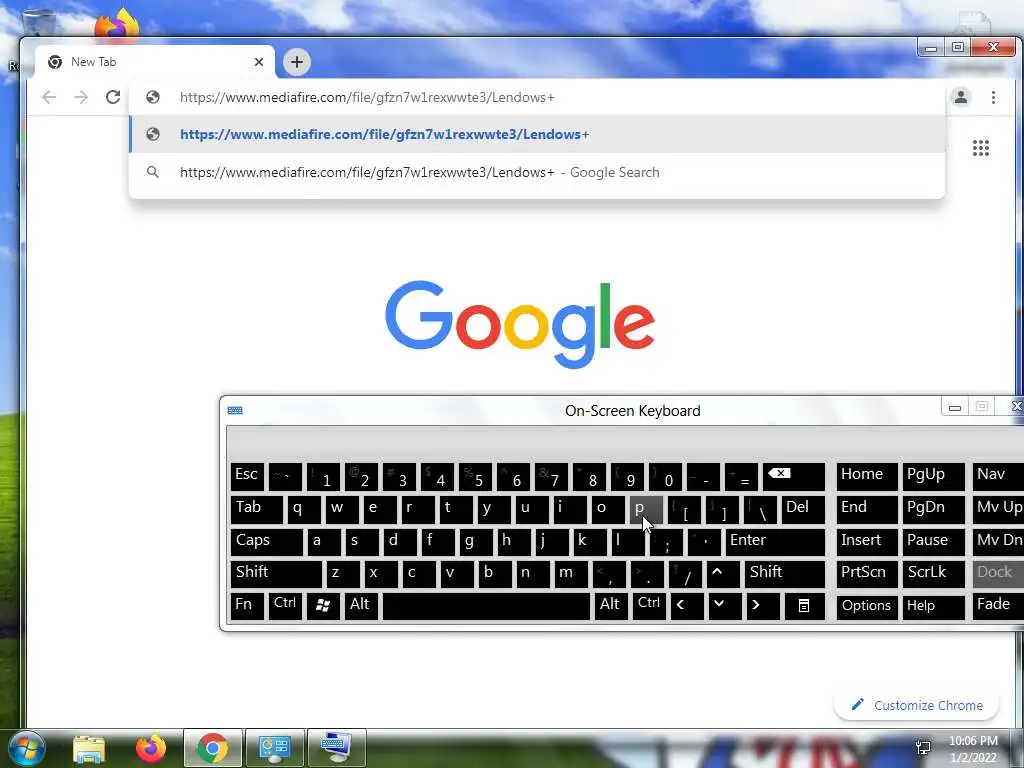Click the Help key on keyboard
Viewport: 1024px width, 768px height.
[x=933, y=606]
